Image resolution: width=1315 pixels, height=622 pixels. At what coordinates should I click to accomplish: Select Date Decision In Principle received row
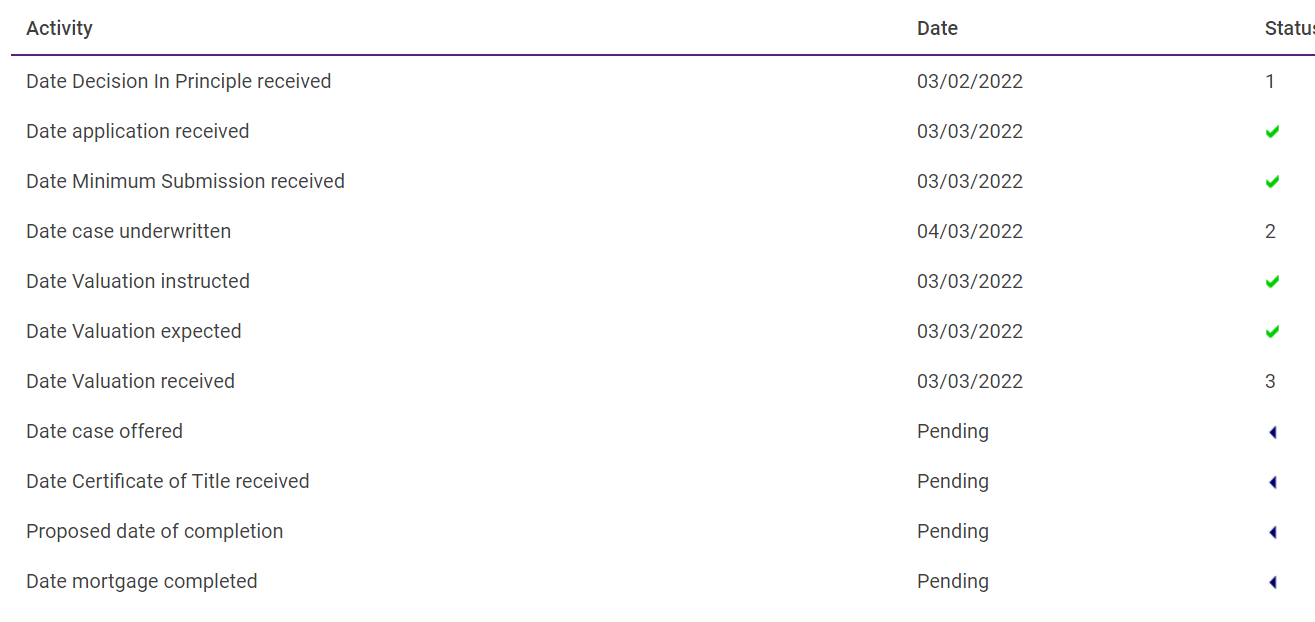point(663,81)
